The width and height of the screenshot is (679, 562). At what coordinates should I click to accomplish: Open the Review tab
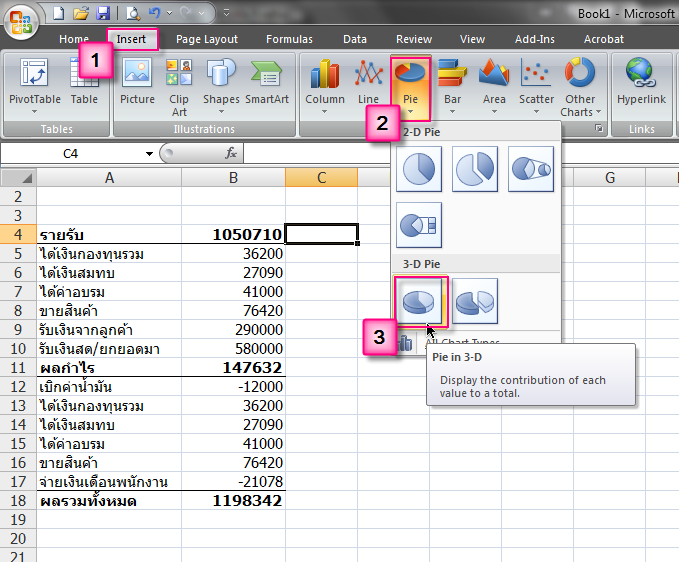(414, 39)
